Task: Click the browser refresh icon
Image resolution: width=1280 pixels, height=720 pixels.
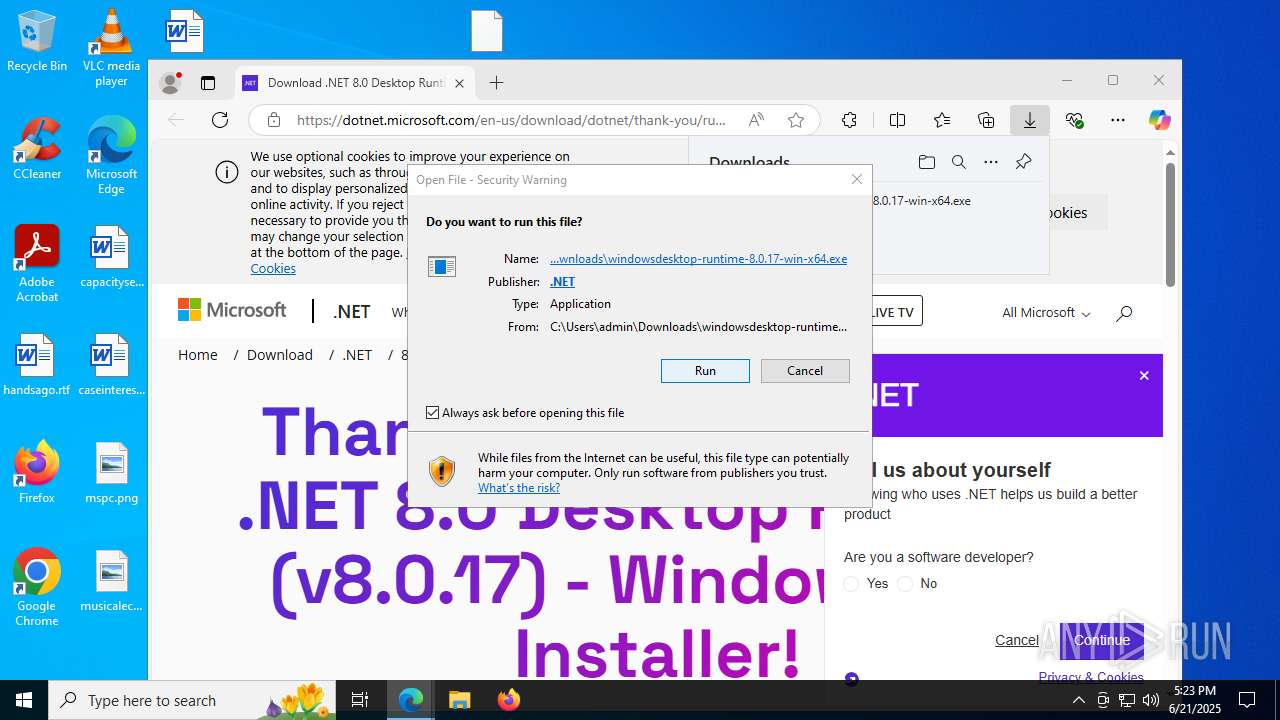Action: point(220,120)
